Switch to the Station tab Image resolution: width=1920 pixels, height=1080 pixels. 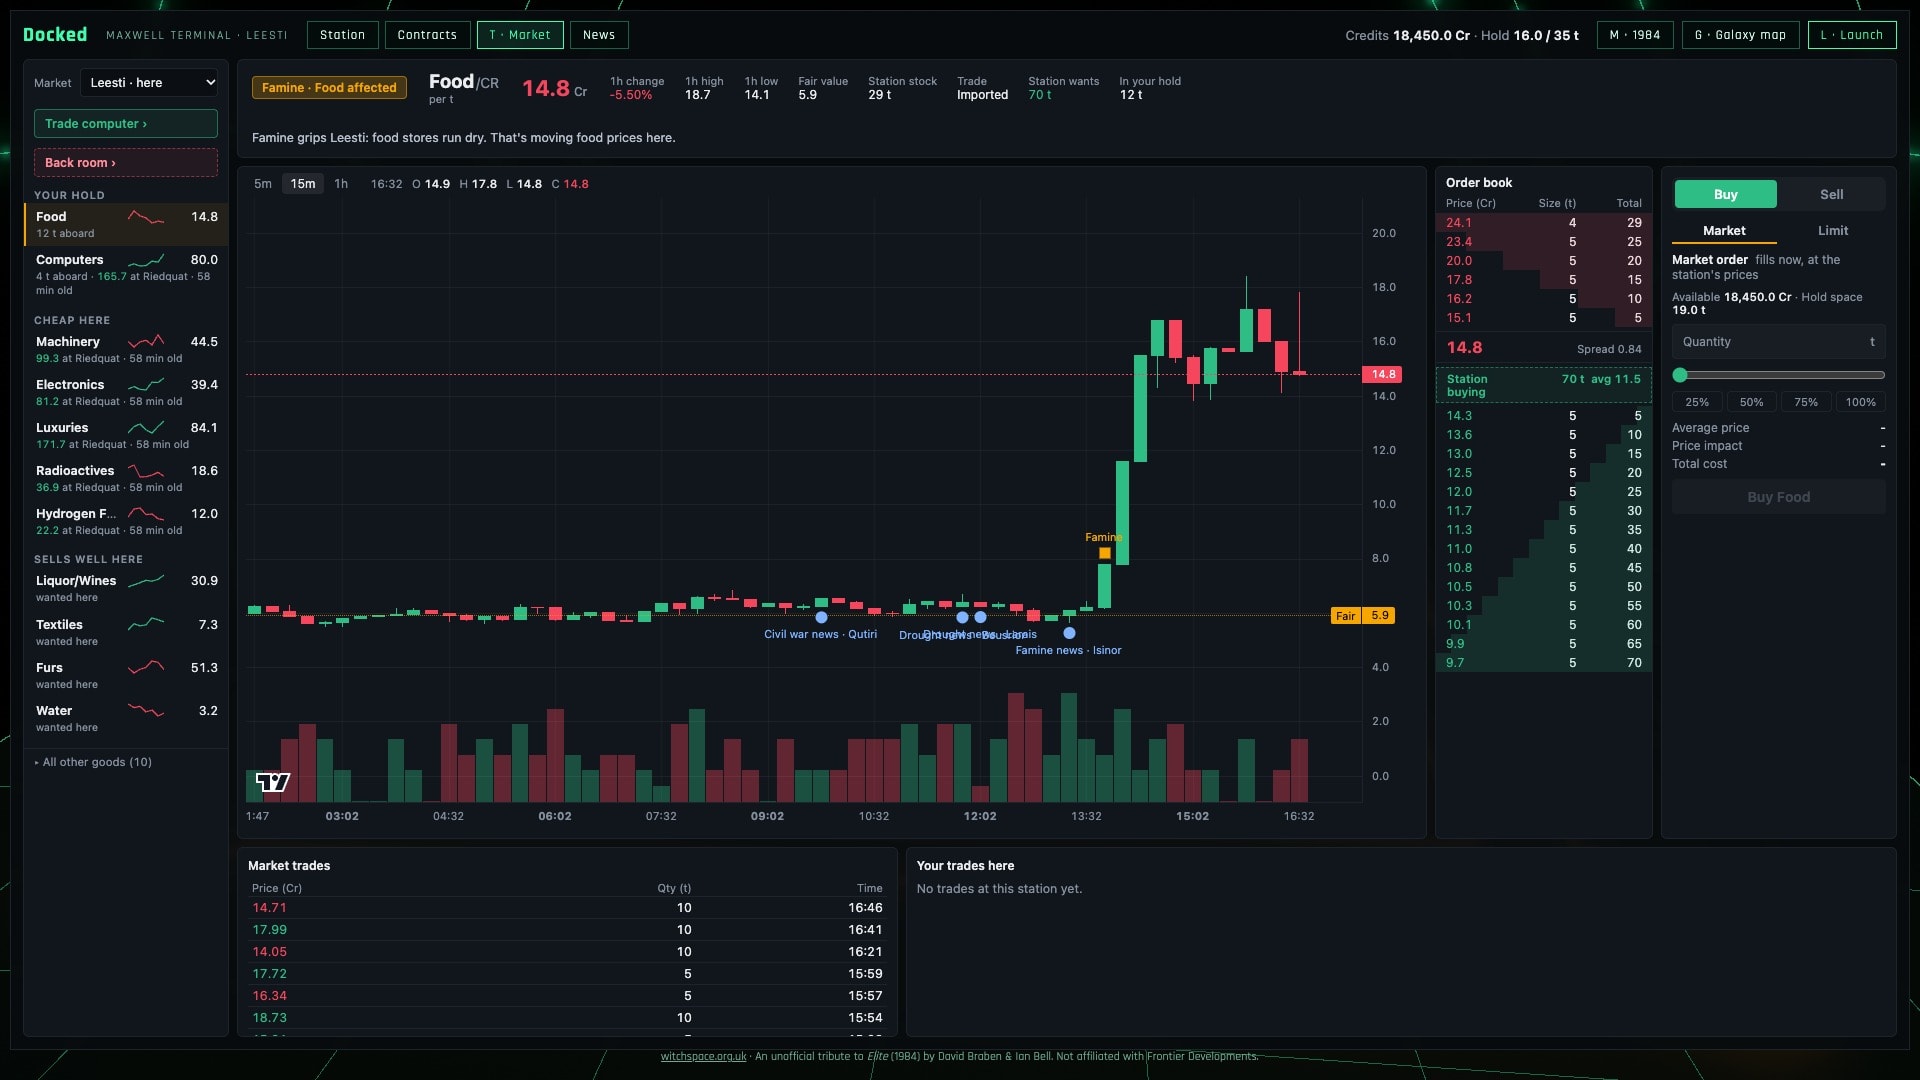(x=342, y=35)
